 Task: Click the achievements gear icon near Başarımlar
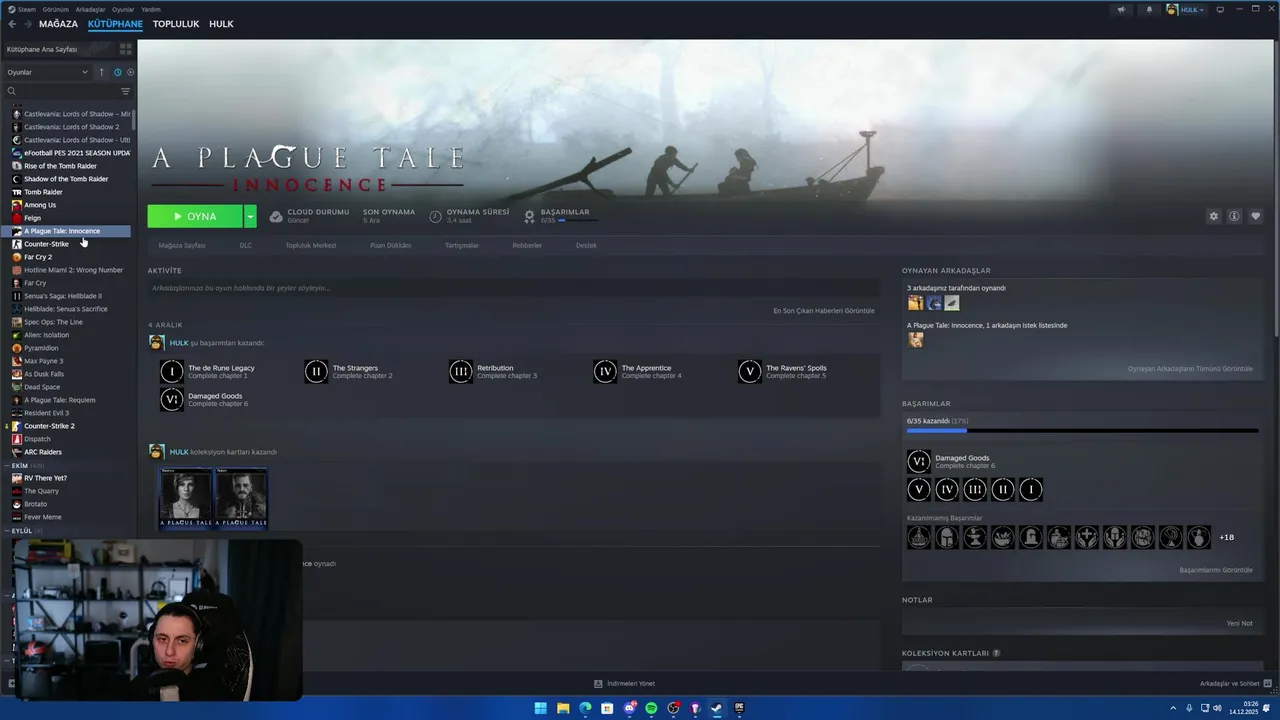pyautogui.click(x=530, y=216)
